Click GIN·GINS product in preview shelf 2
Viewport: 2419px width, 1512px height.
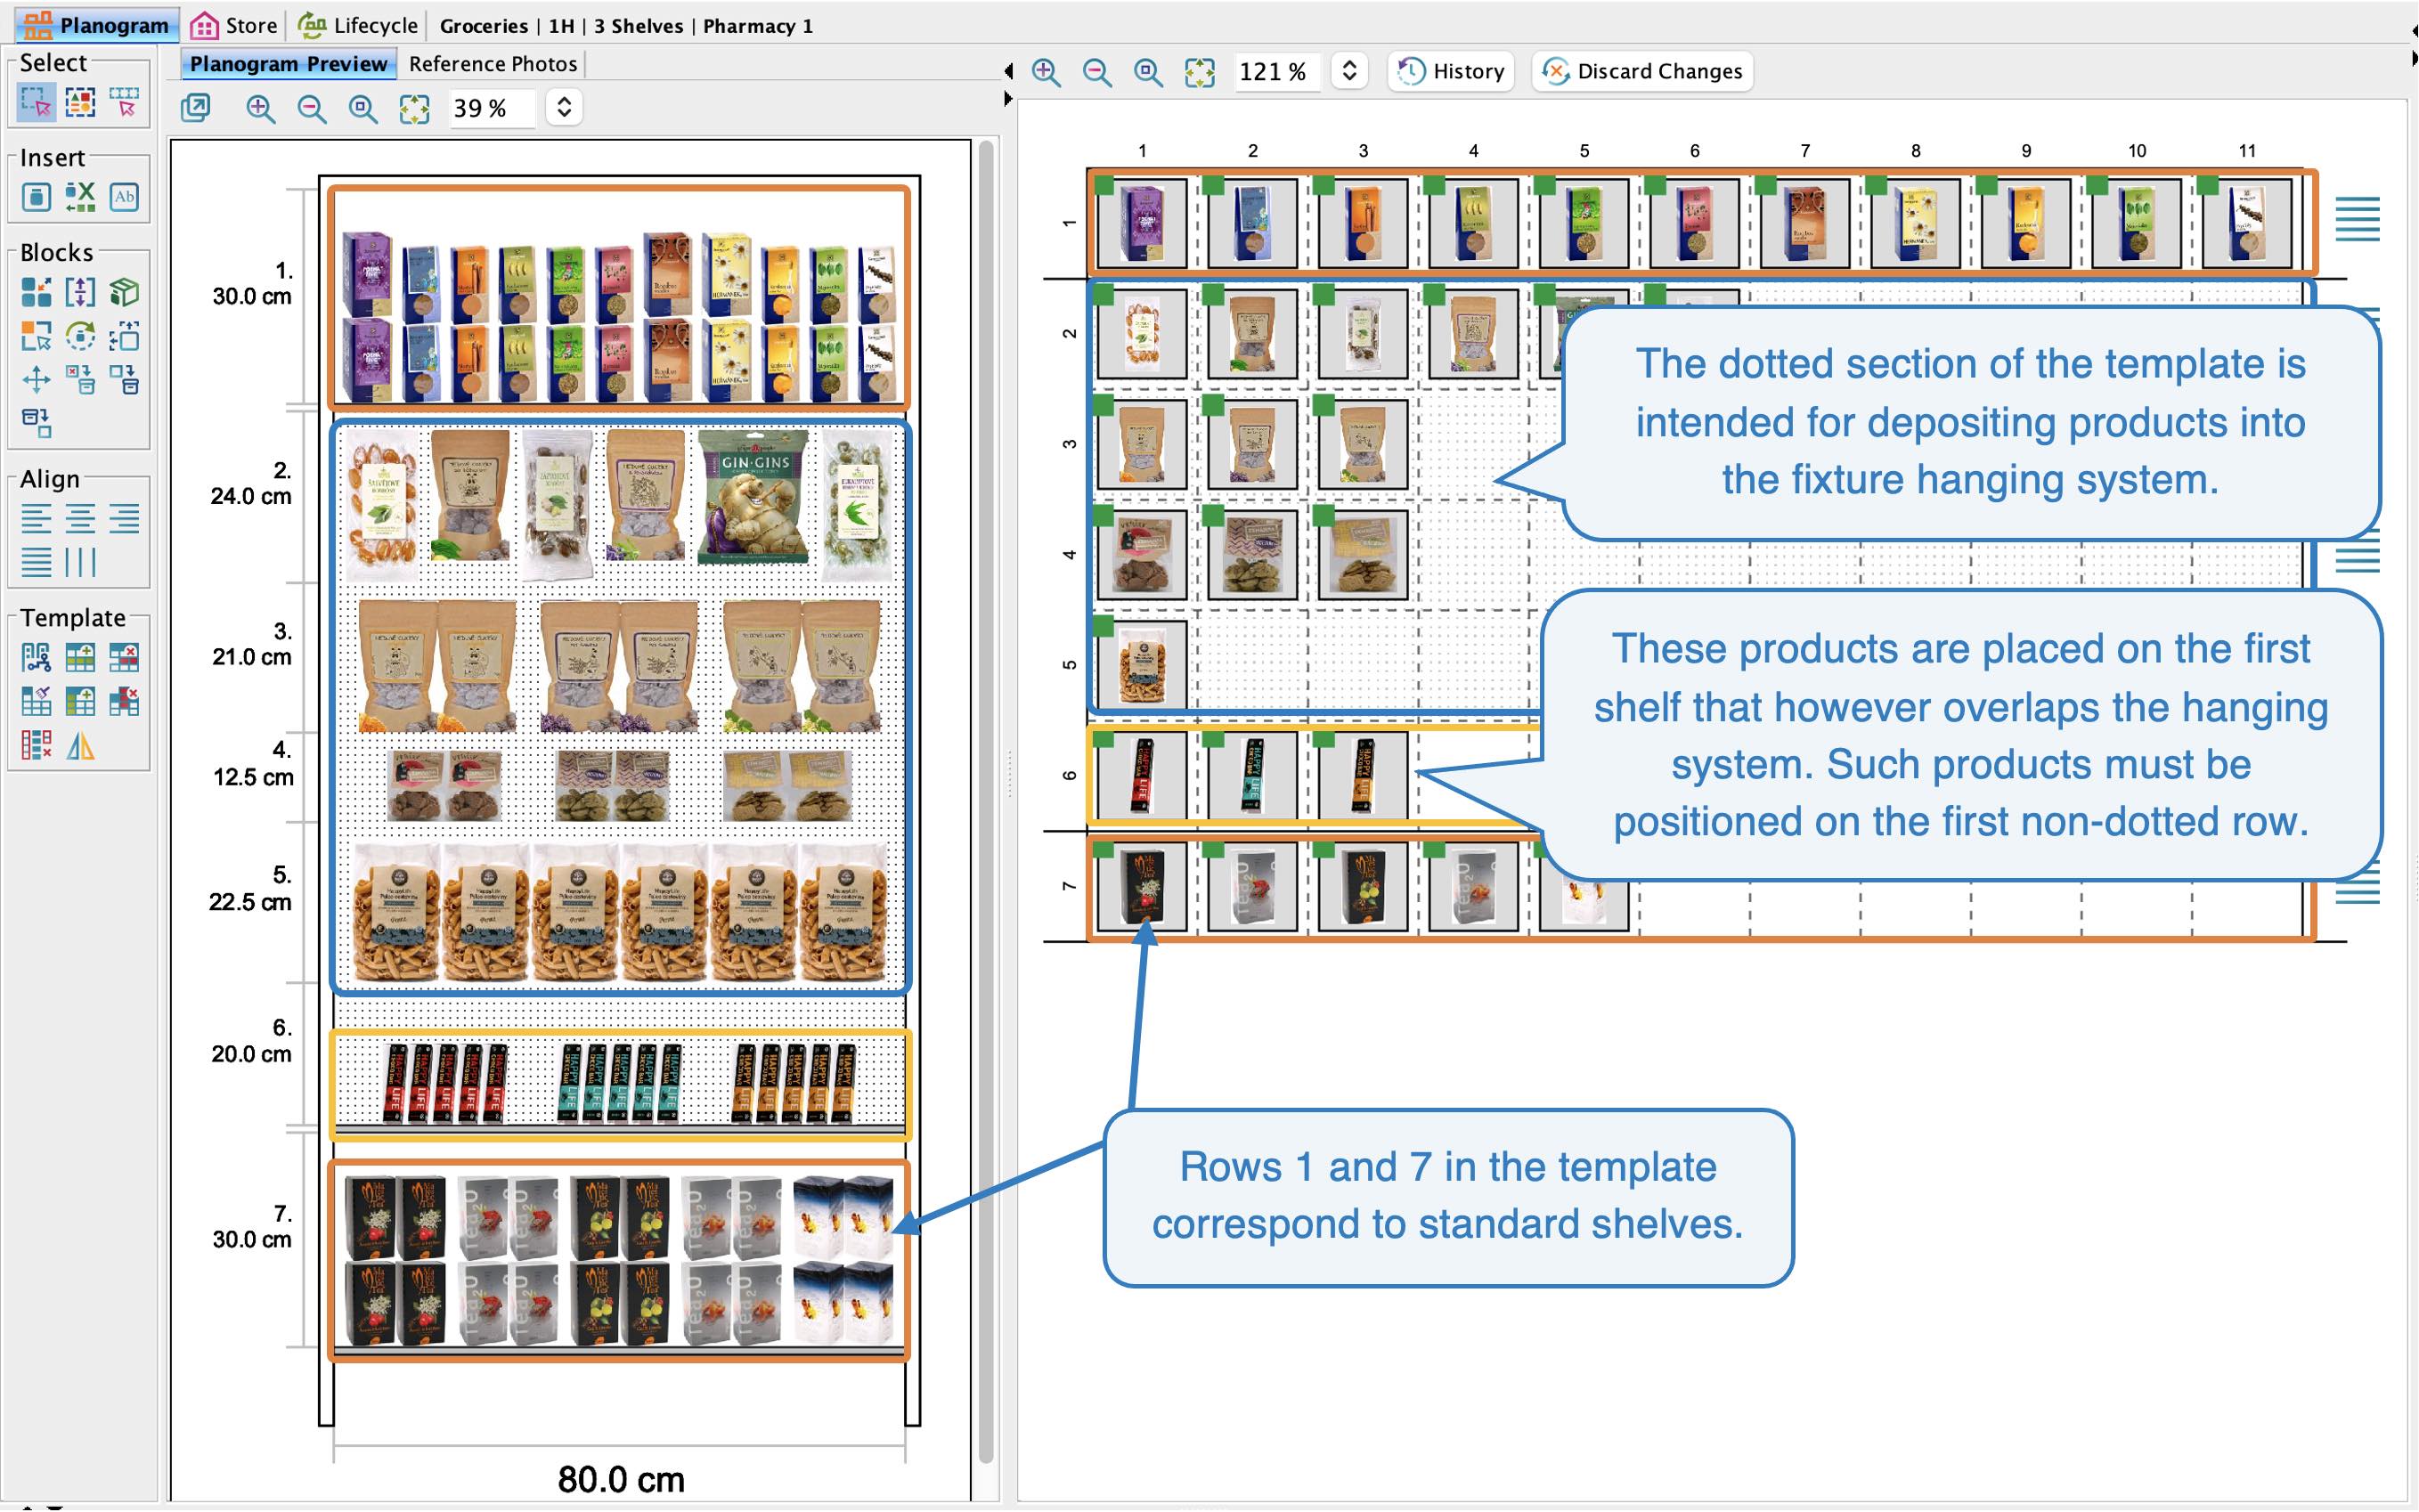[754, 496]
